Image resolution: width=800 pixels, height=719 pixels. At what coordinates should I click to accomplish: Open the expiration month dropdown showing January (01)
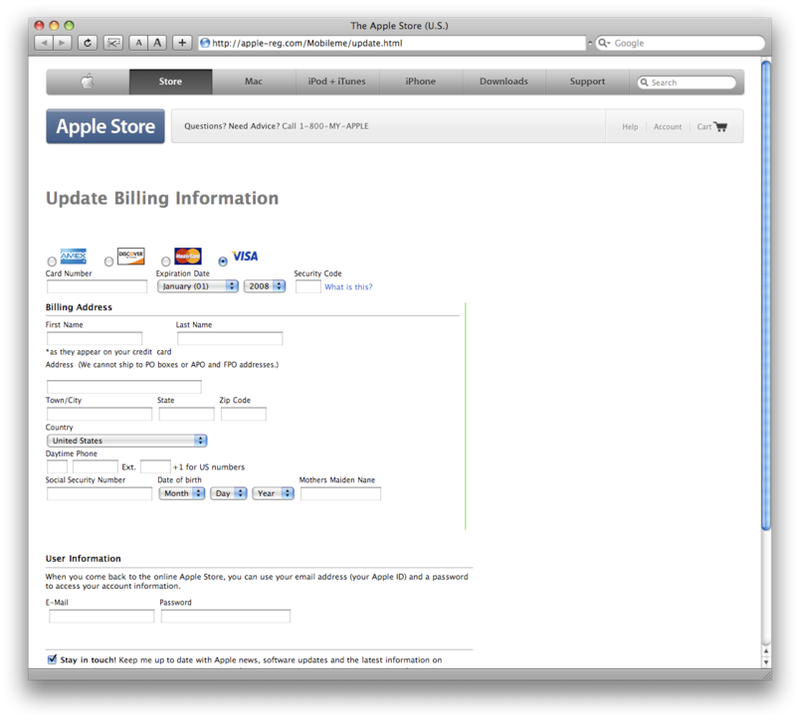(x=197, y=286)
